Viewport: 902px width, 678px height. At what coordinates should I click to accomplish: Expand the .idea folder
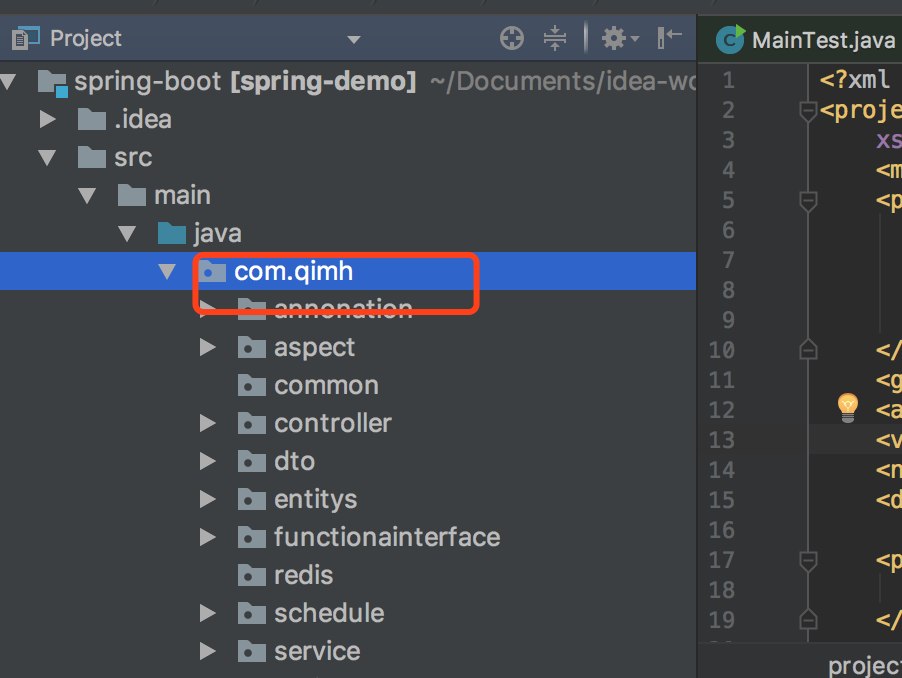pos(47,120)
